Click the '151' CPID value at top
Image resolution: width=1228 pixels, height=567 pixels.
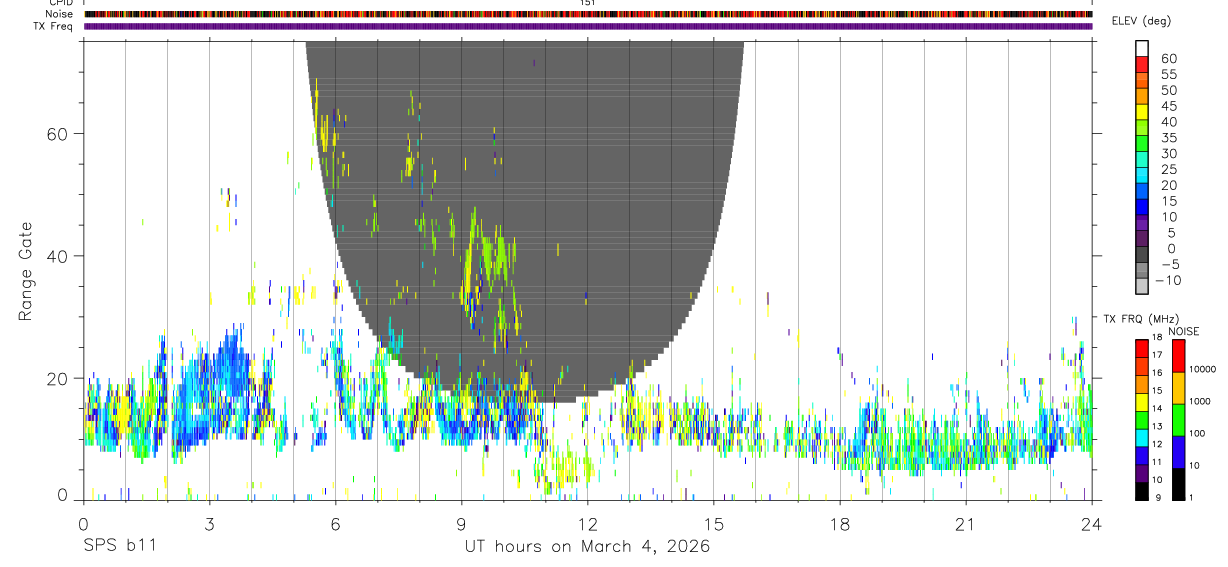pyautogui.click(x=587, y=3)
